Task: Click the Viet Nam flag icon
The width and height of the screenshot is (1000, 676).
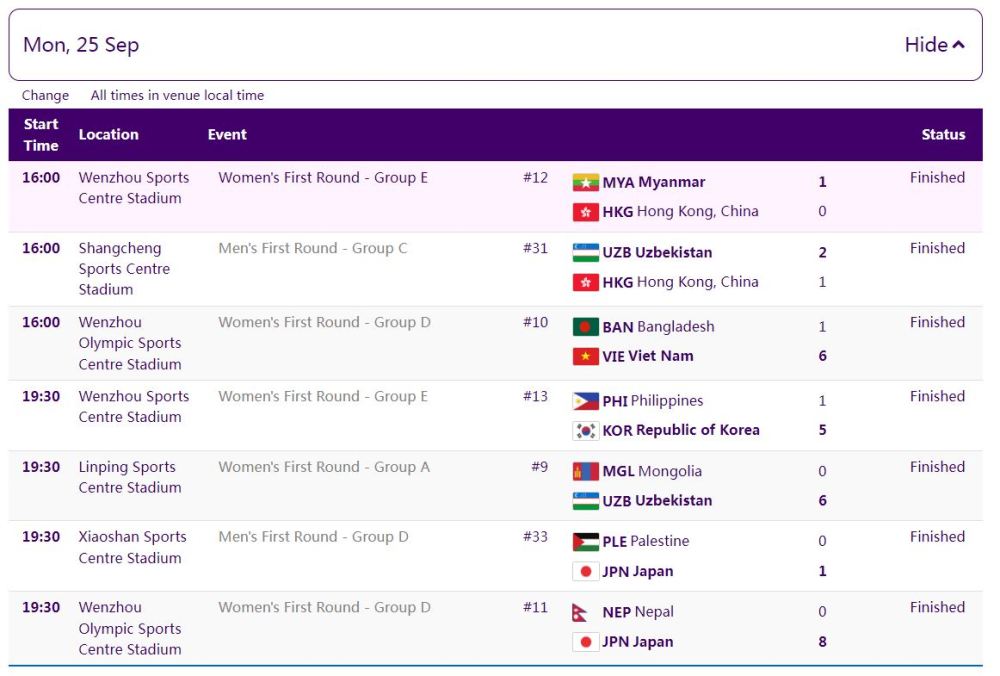Action: pyautogui.click(x=585, y=356)
